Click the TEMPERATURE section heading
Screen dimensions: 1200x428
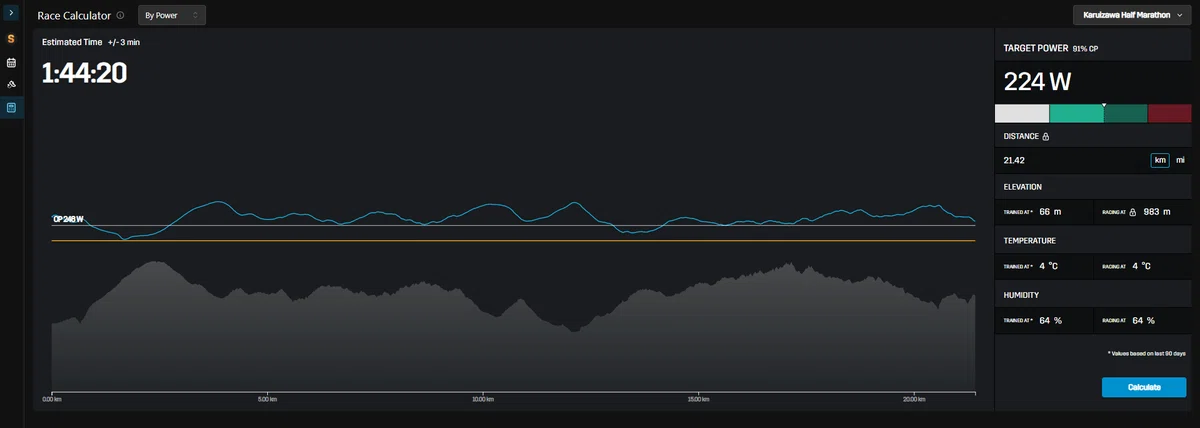pos(1030,241)
